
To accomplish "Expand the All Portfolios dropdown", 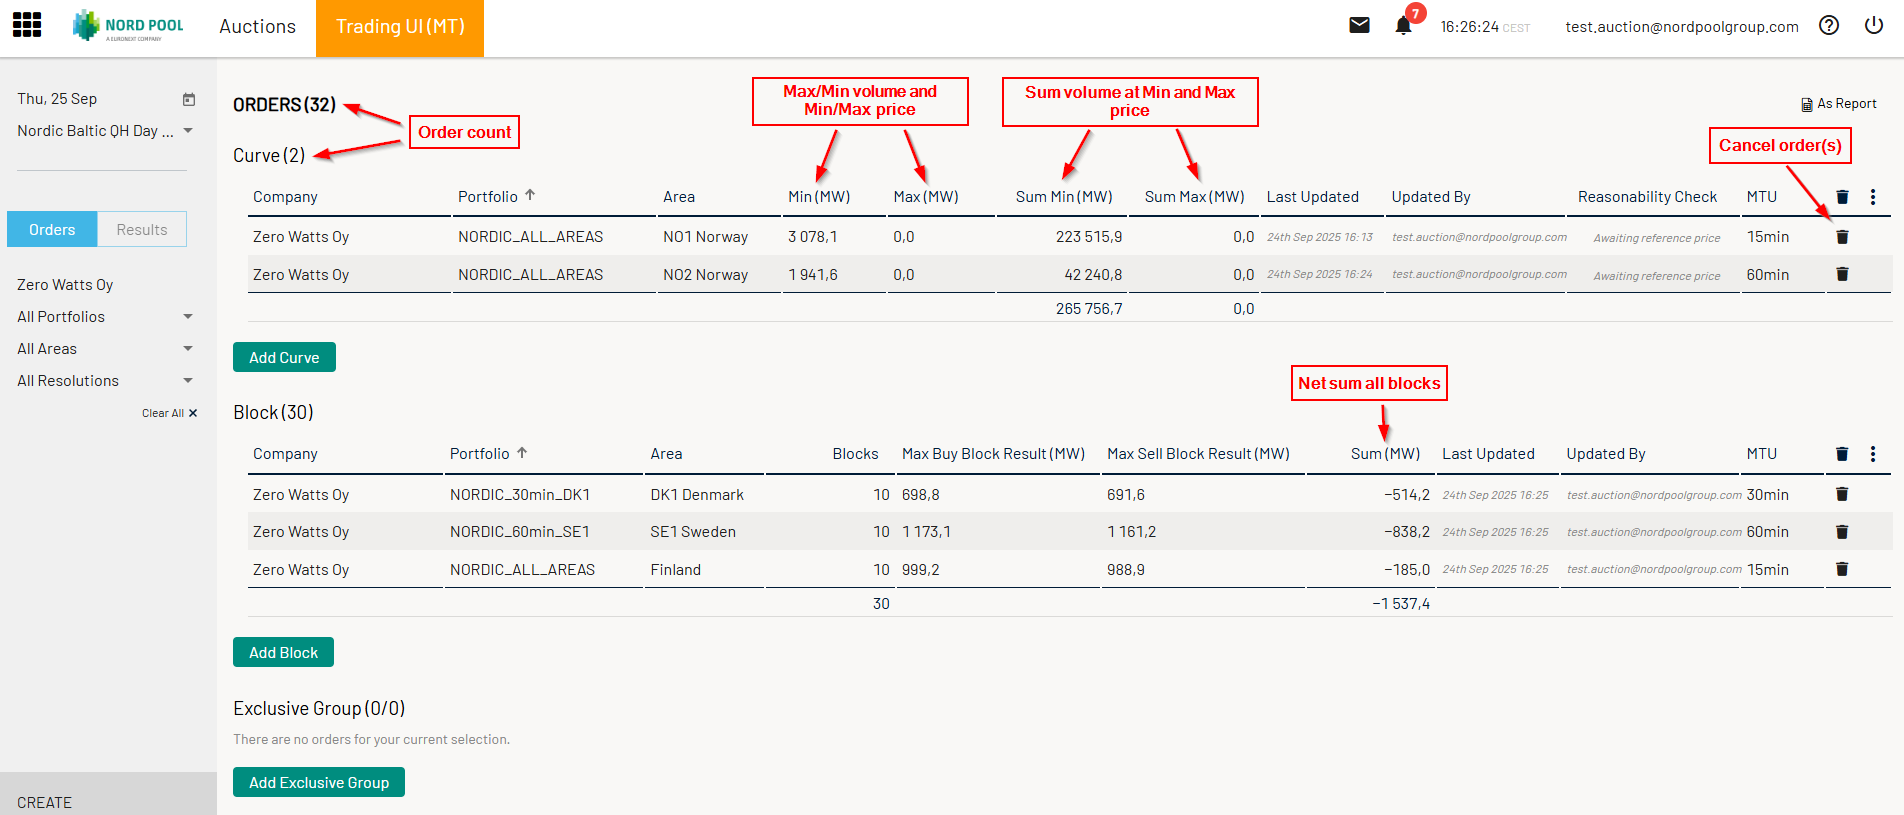I will pos(188,317).
